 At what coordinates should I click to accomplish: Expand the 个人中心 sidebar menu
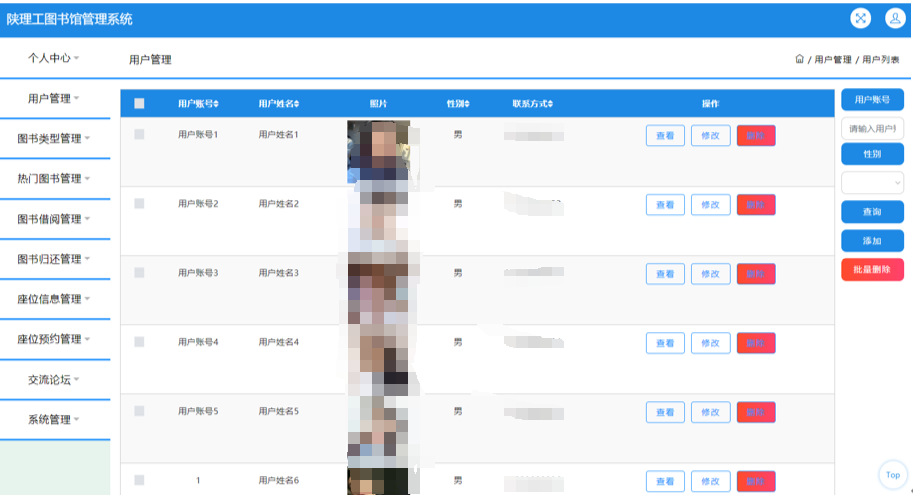[54, 58]
